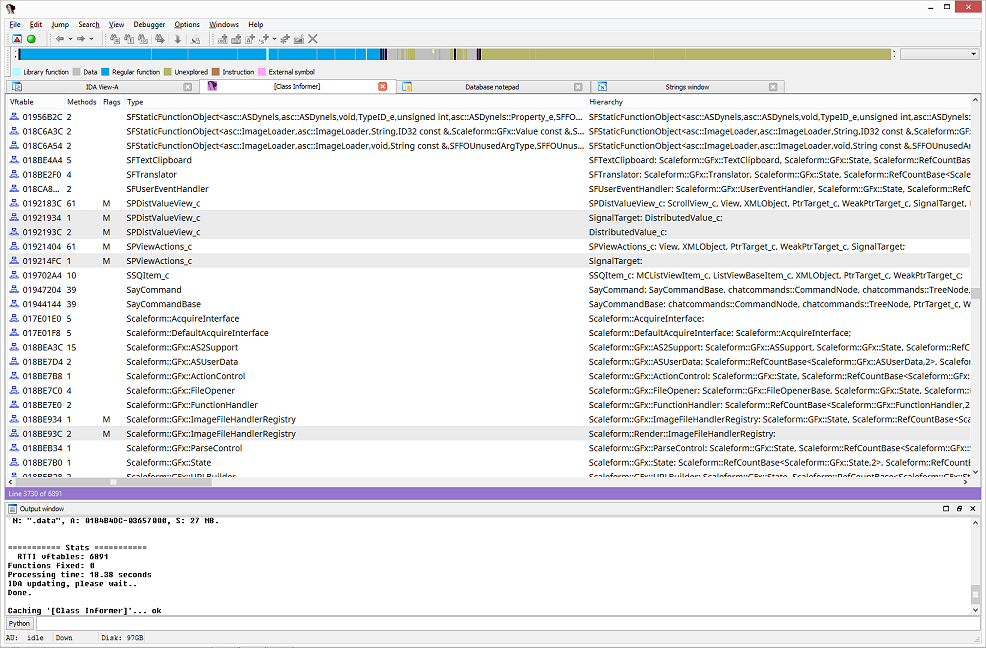This screenshot has height=648, width=986.
Task: Switch to the Strings window tab
Action: 687,87
